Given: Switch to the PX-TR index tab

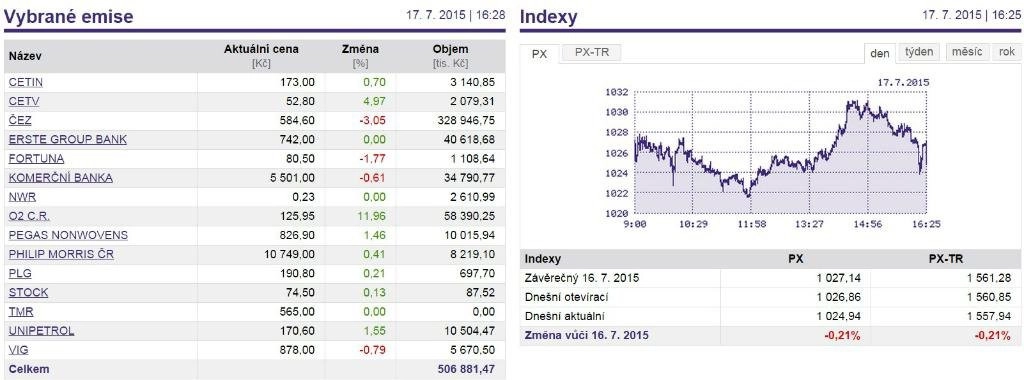Looking at the screenshot, I should pyautogui.click(x=592, y=53).
